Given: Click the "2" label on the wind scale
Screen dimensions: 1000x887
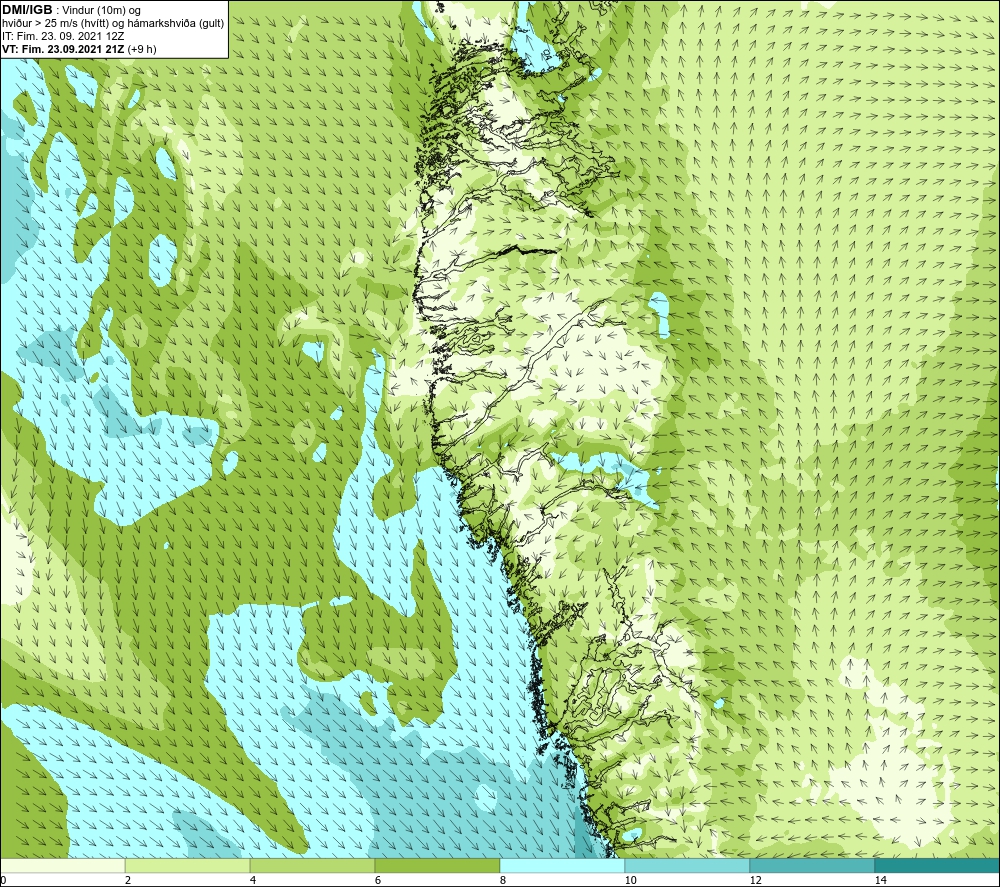Looking at the screenshot, I should [128, 880].
